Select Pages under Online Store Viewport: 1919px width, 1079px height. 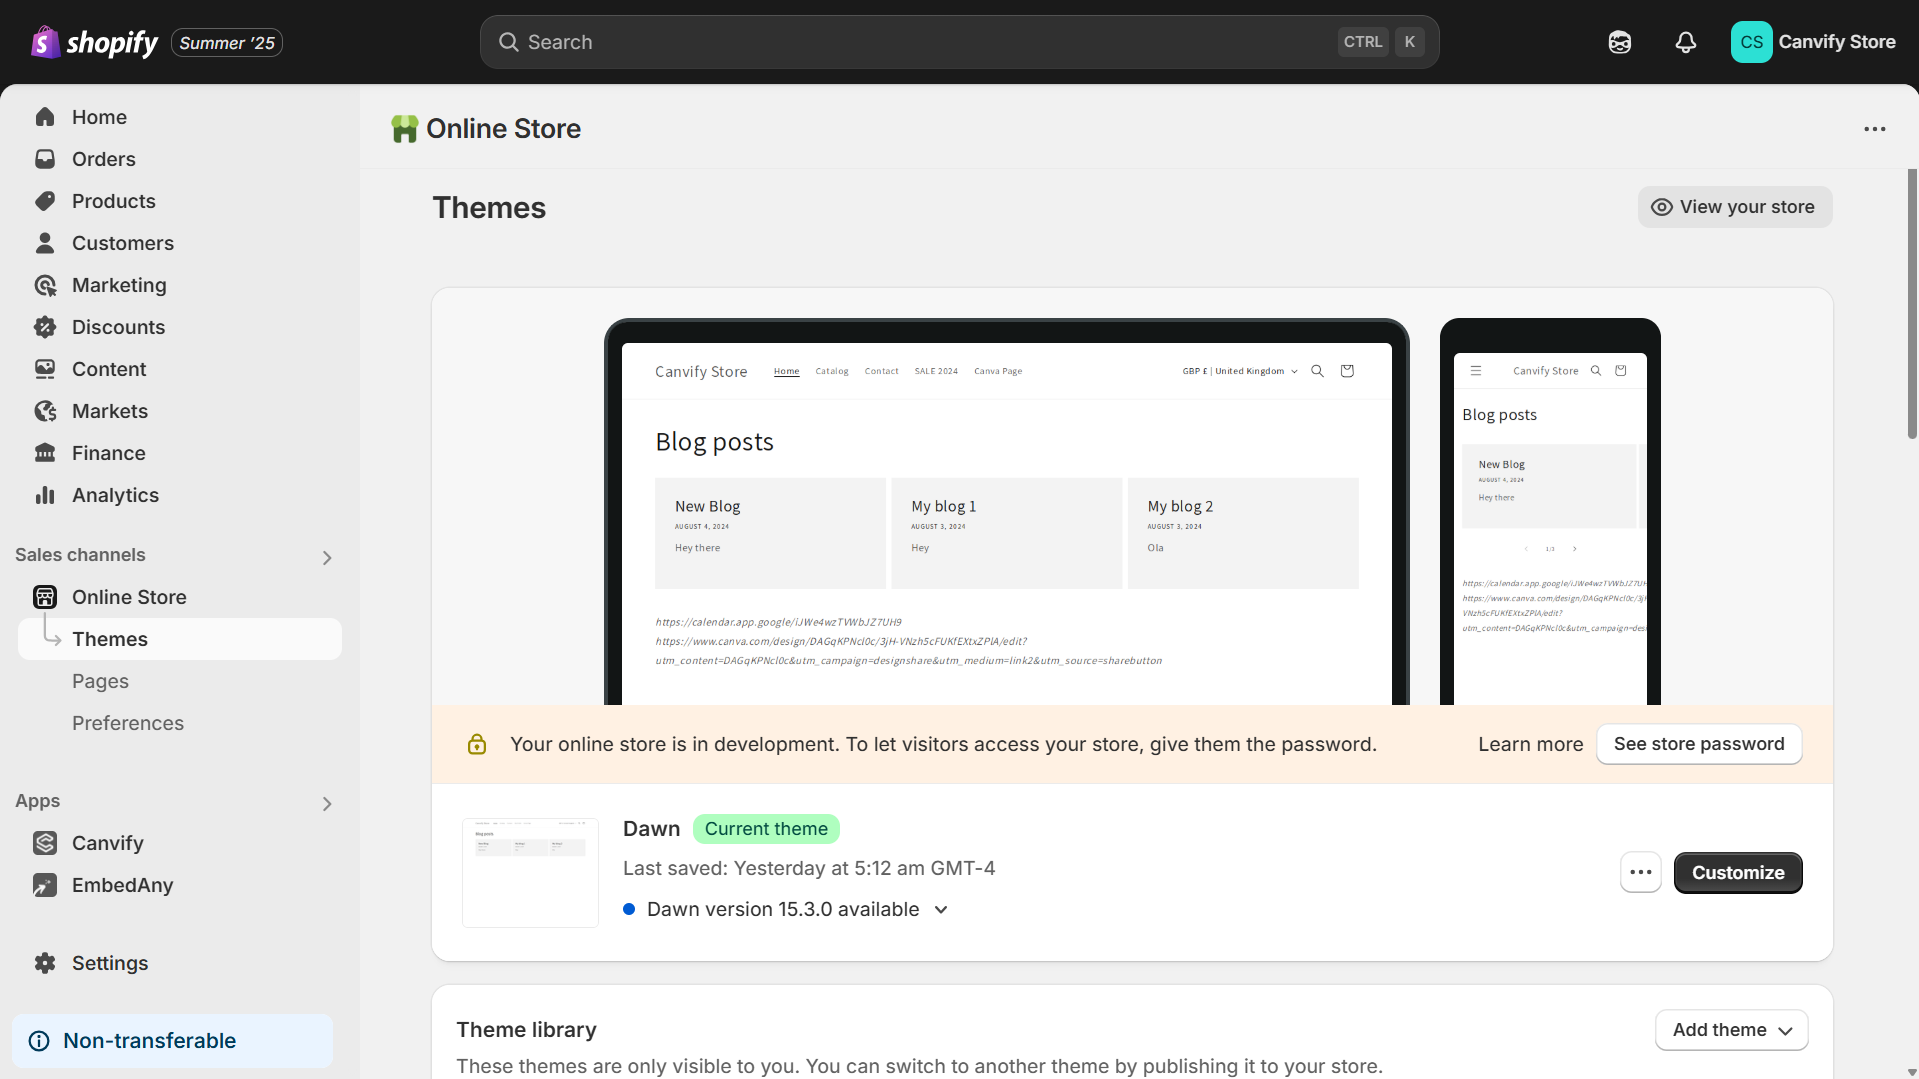pyautogui.click(x=100, y=681)
